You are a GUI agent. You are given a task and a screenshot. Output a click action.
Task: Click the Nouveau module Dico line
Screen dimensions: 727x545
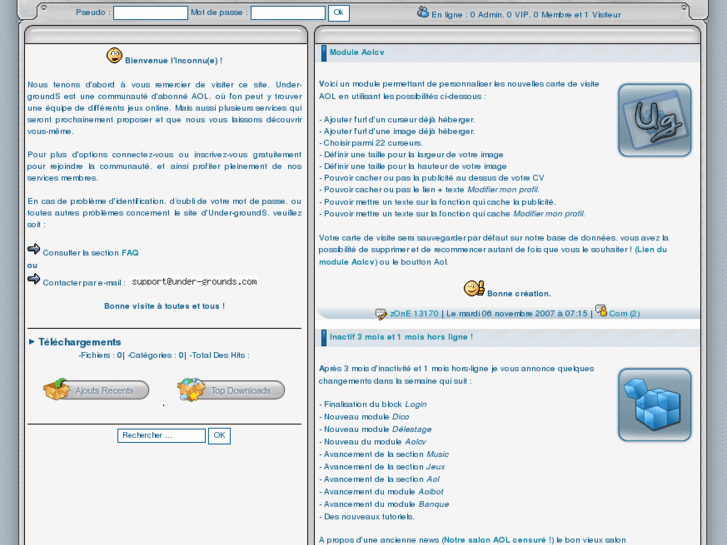(364, 417)
